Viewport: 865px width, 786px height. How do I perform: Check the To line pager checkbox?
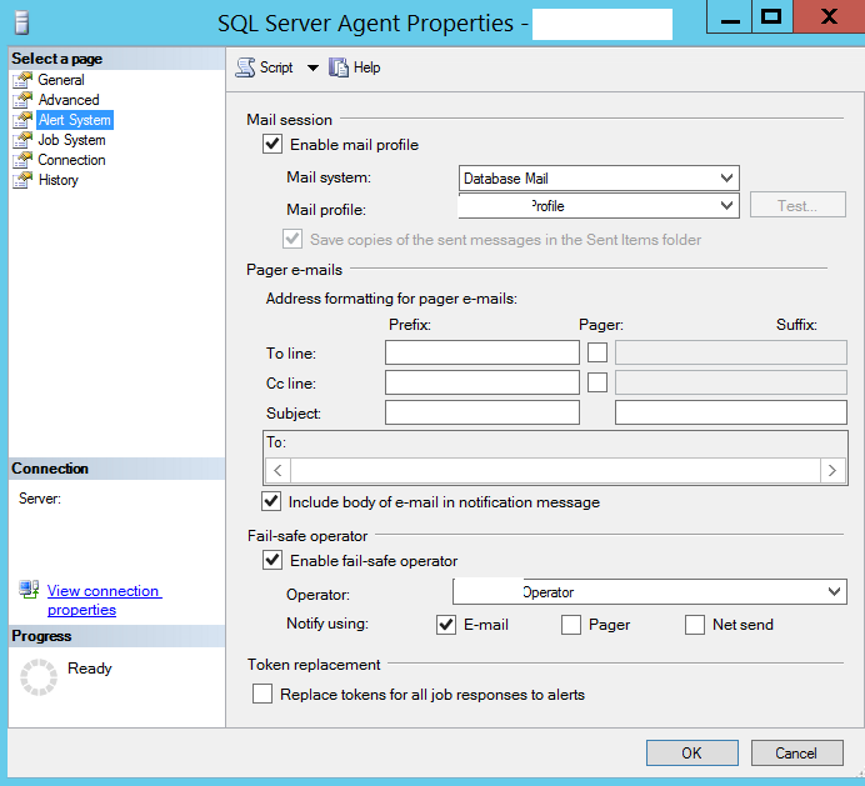tap(597, 352)
